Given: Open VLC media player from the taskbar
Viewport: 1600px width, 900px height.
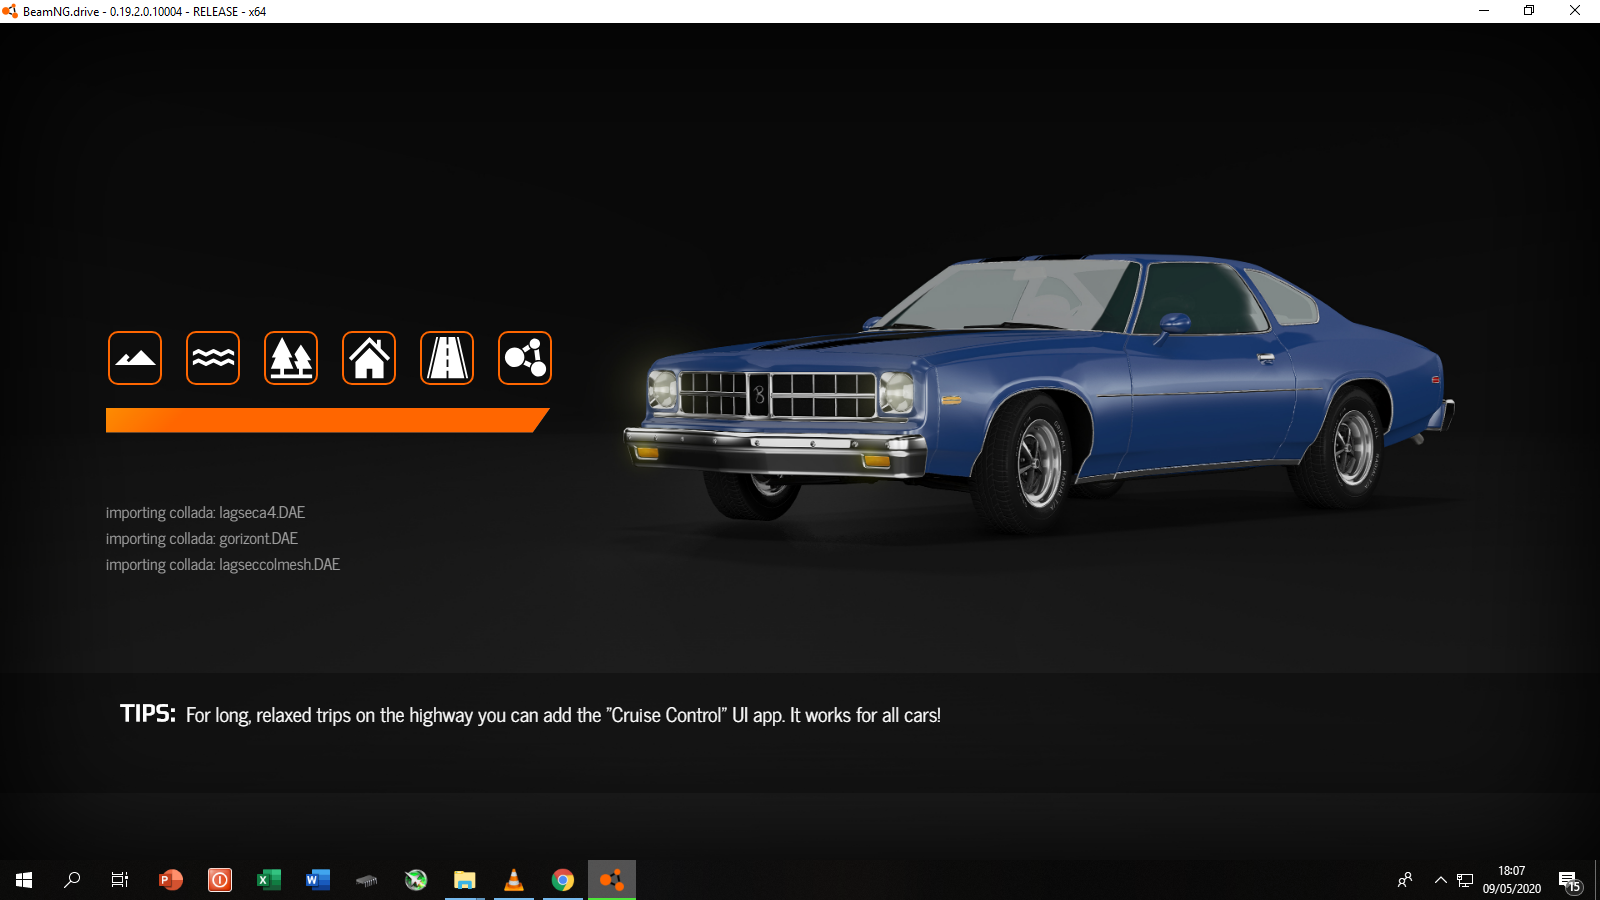Looking at the screenshot, I should coord(514,880).
